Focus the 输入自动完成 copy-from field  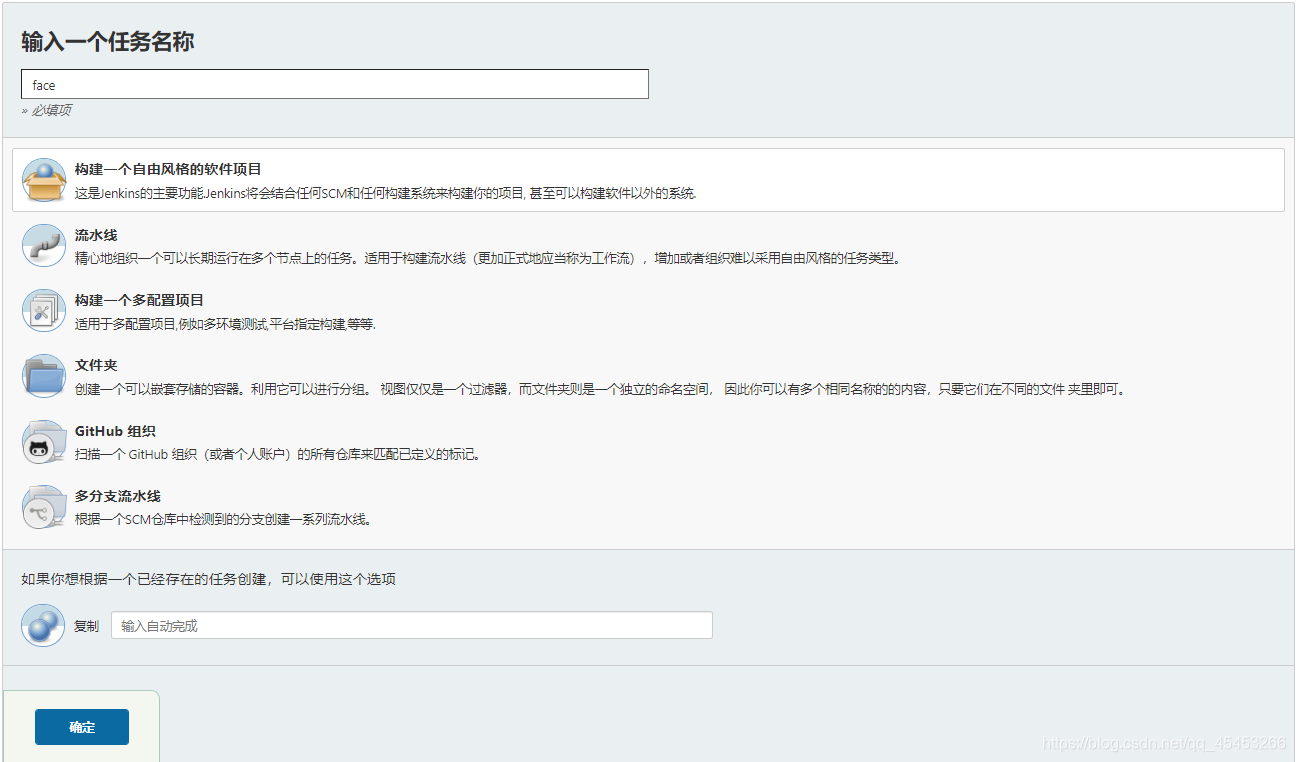(x=412, y=625)
